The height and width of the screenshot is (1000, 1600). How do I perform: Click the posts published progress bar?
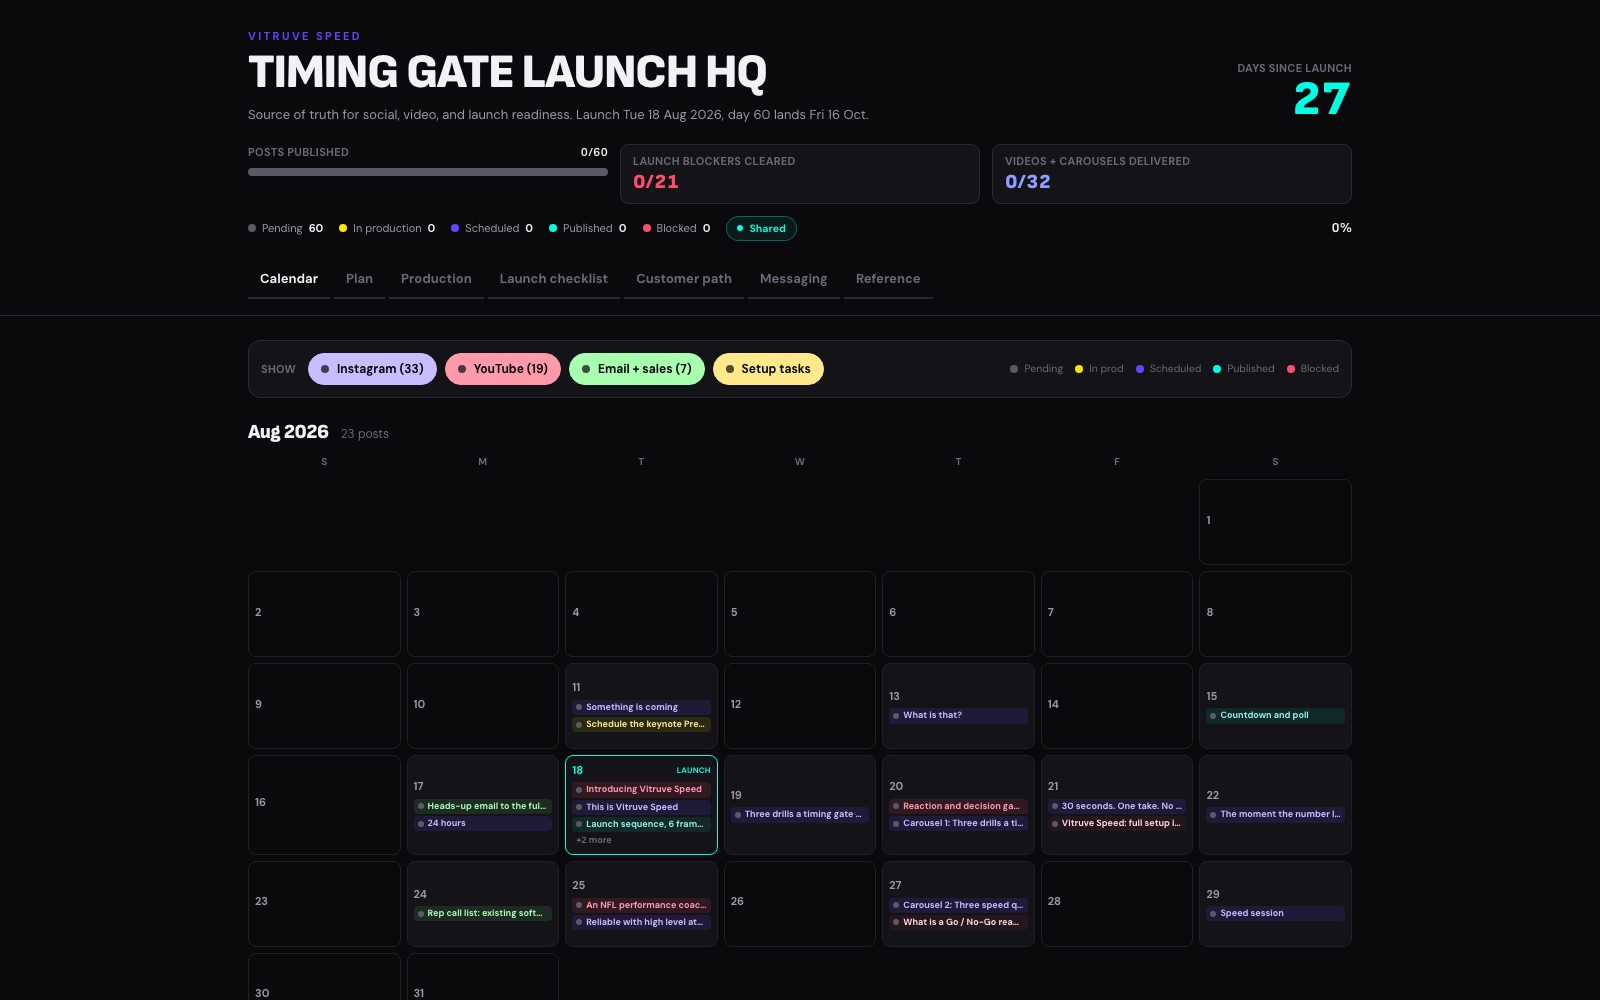coord(428,172)
